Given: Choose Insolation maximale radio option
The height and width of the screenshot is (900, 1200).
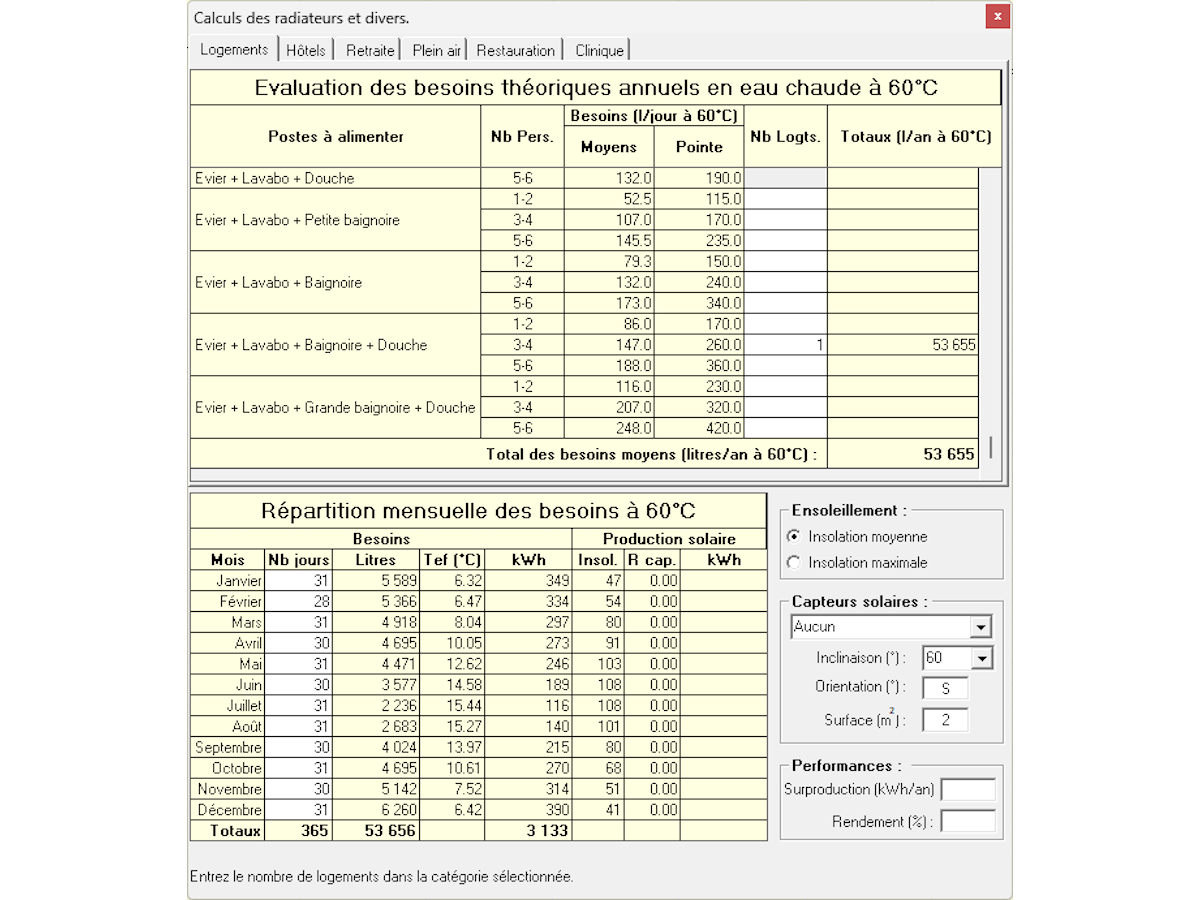Looking at the screenshot, I should [x=794, y=562].
